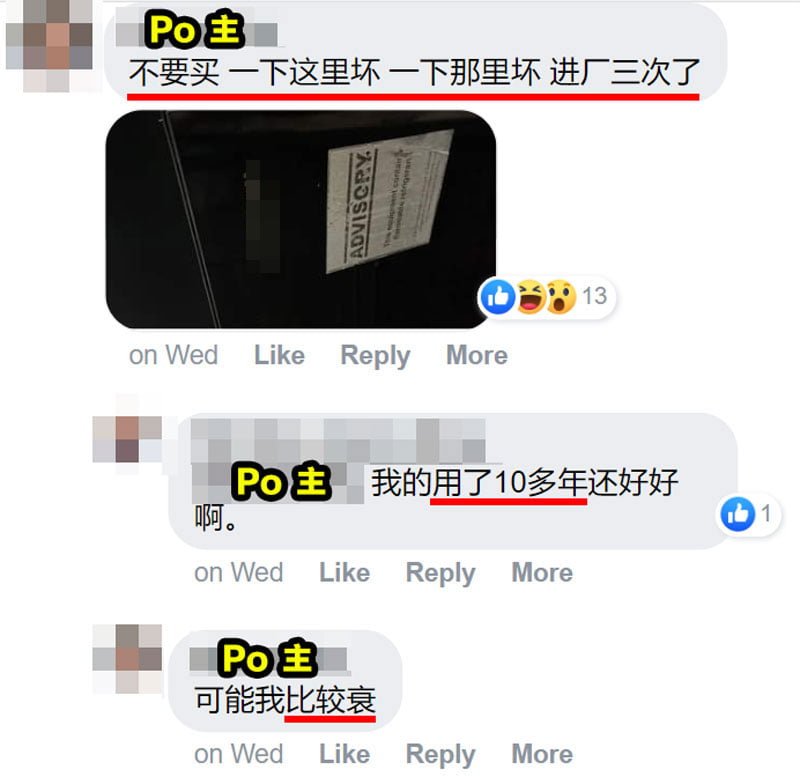The width and height of the screenshot is (800, 777).
Task: Like the 可能我比较衰 comment
Action: click(x=344, y=754)
